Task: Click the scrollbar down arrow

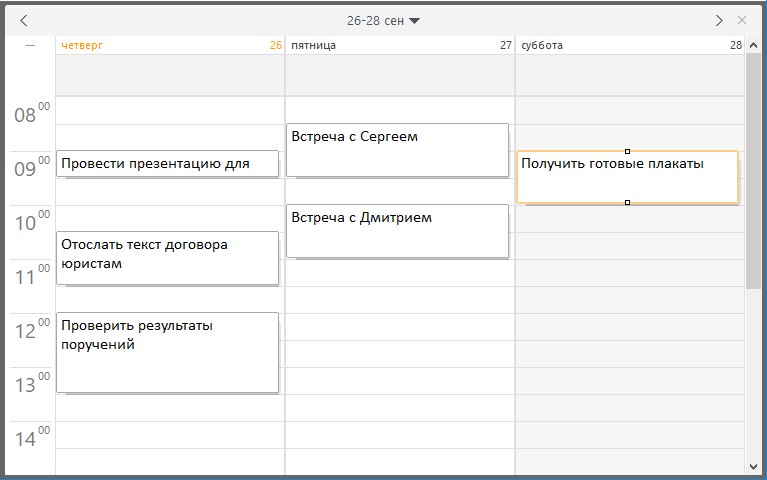Action: [753, 467]
